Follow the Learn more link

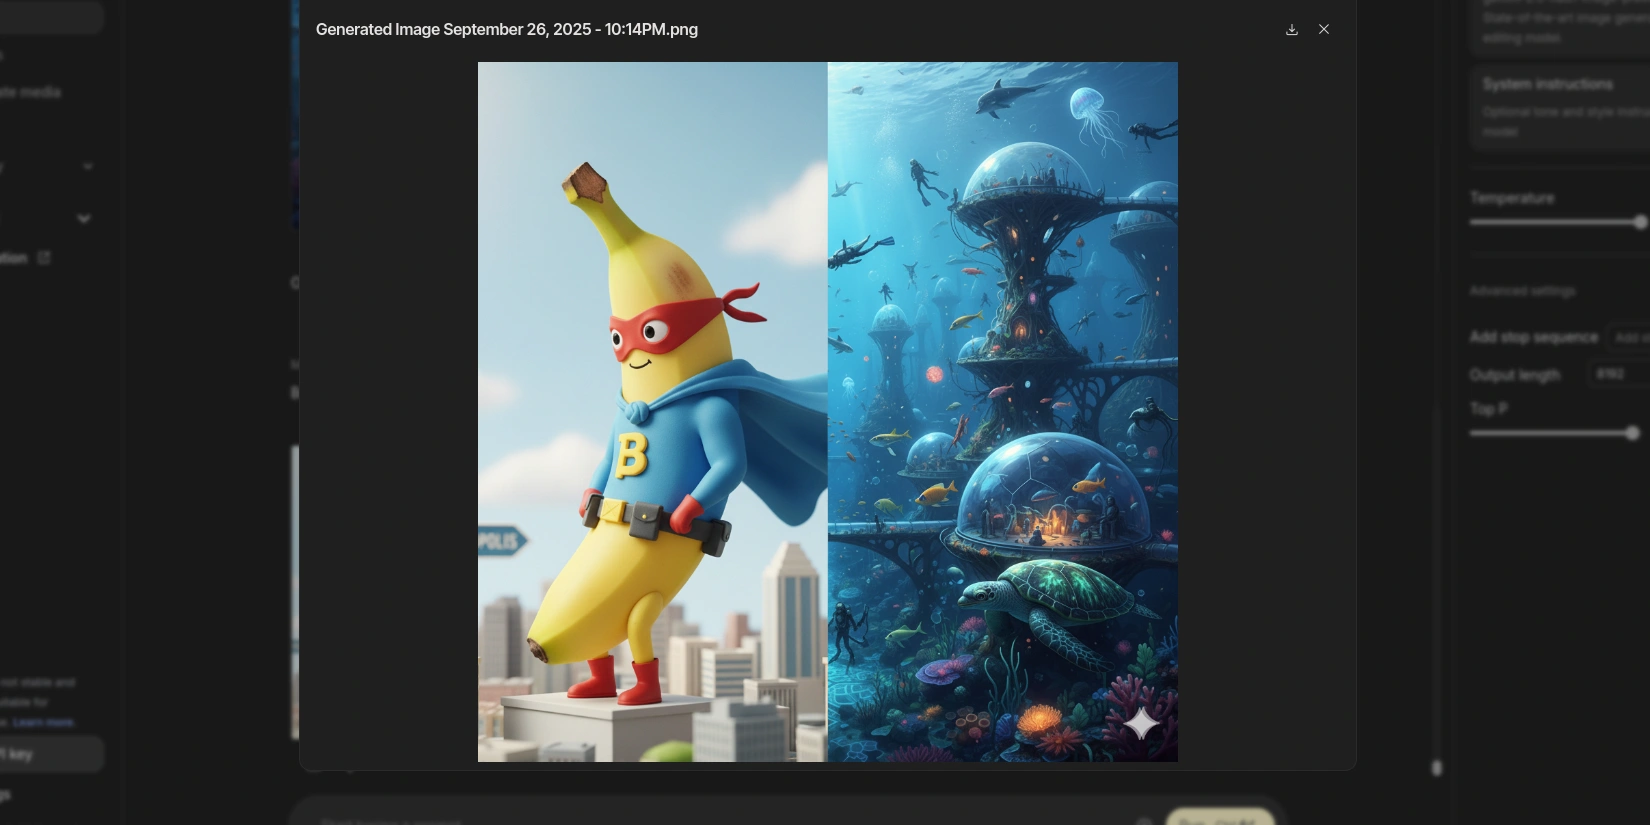(43, 722)
